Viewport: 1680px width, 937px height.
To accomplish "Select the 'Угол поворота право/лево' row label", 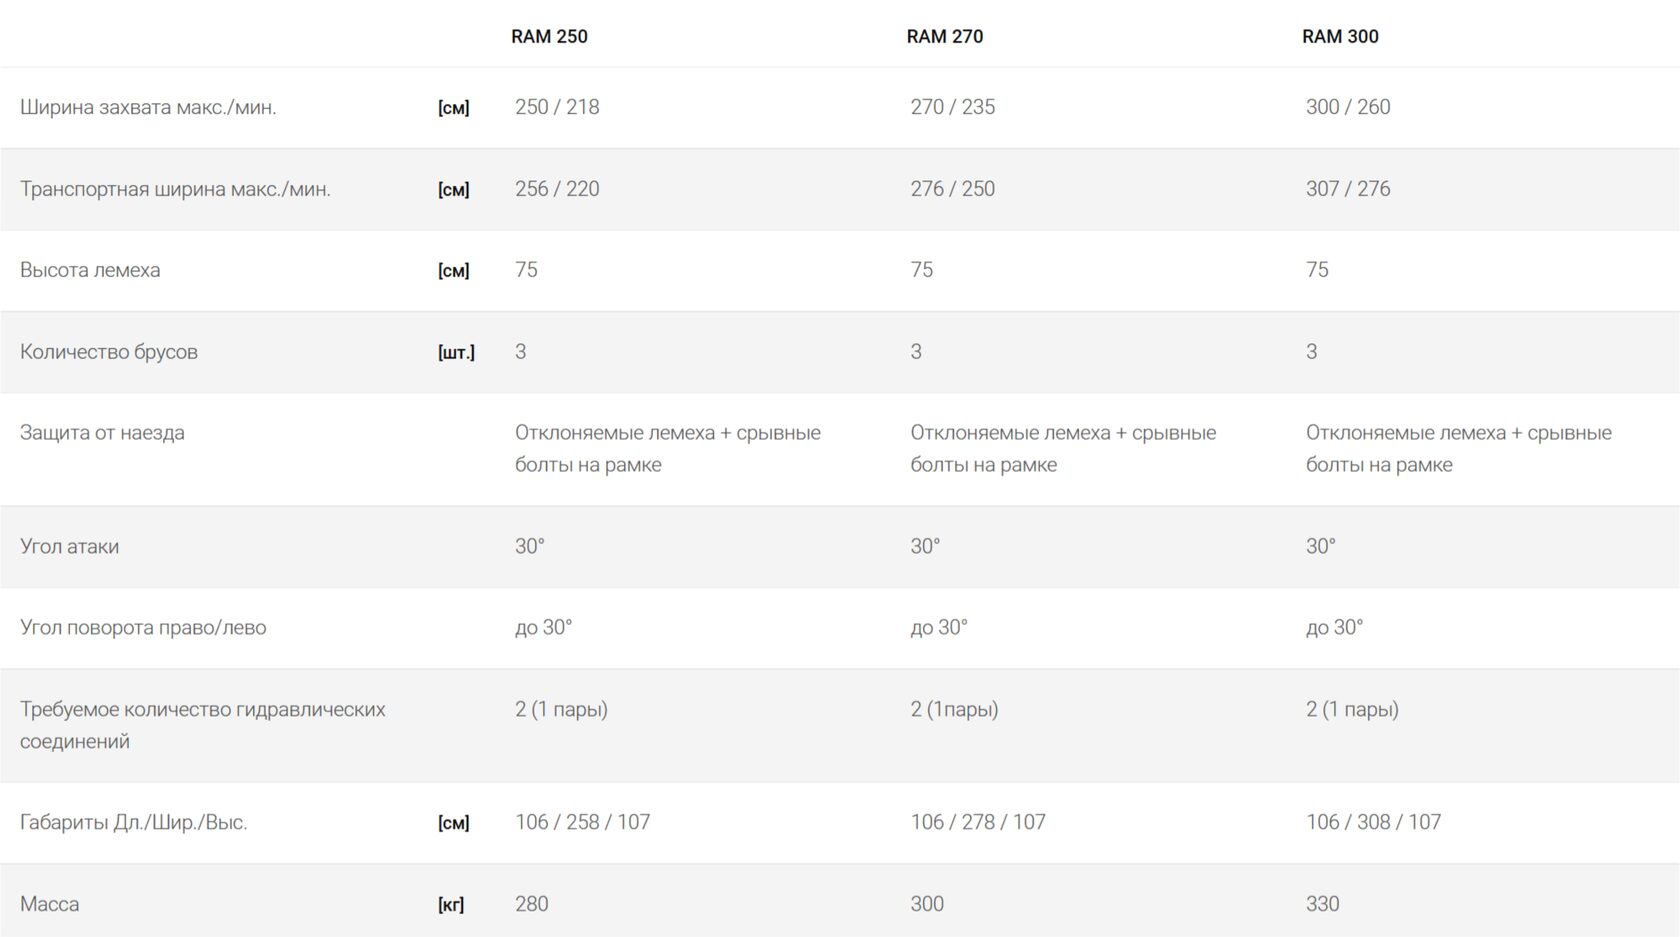I will (143, 628).
